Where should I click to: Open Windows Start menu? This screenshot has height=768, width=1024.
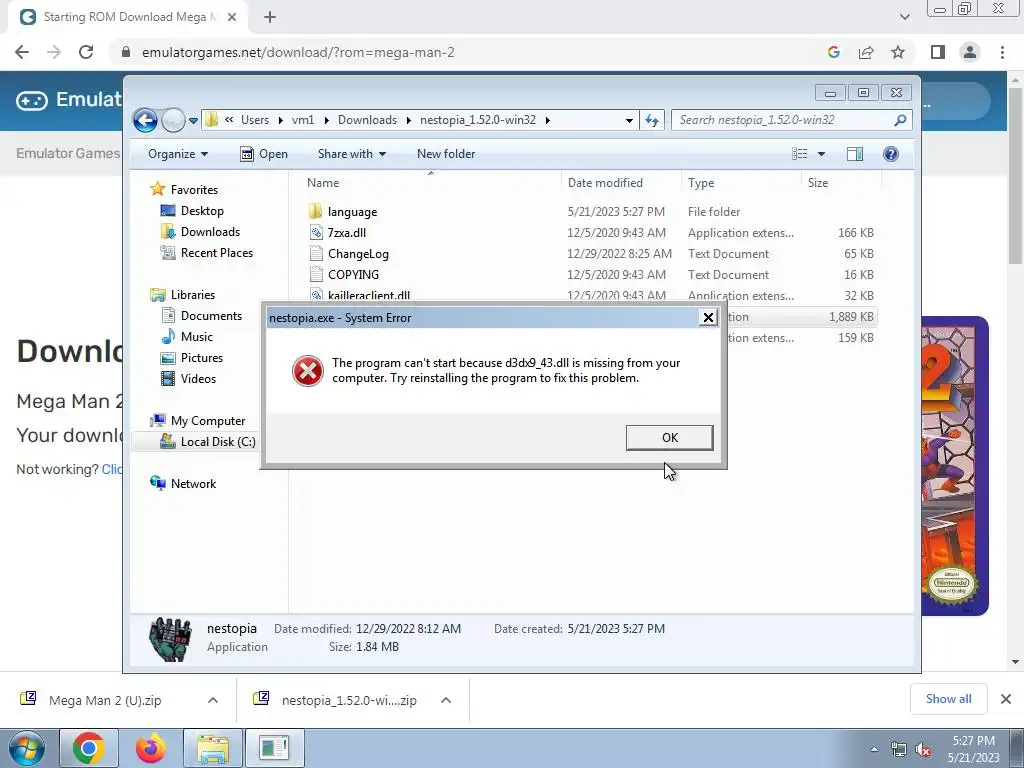(x=26, y=748)
